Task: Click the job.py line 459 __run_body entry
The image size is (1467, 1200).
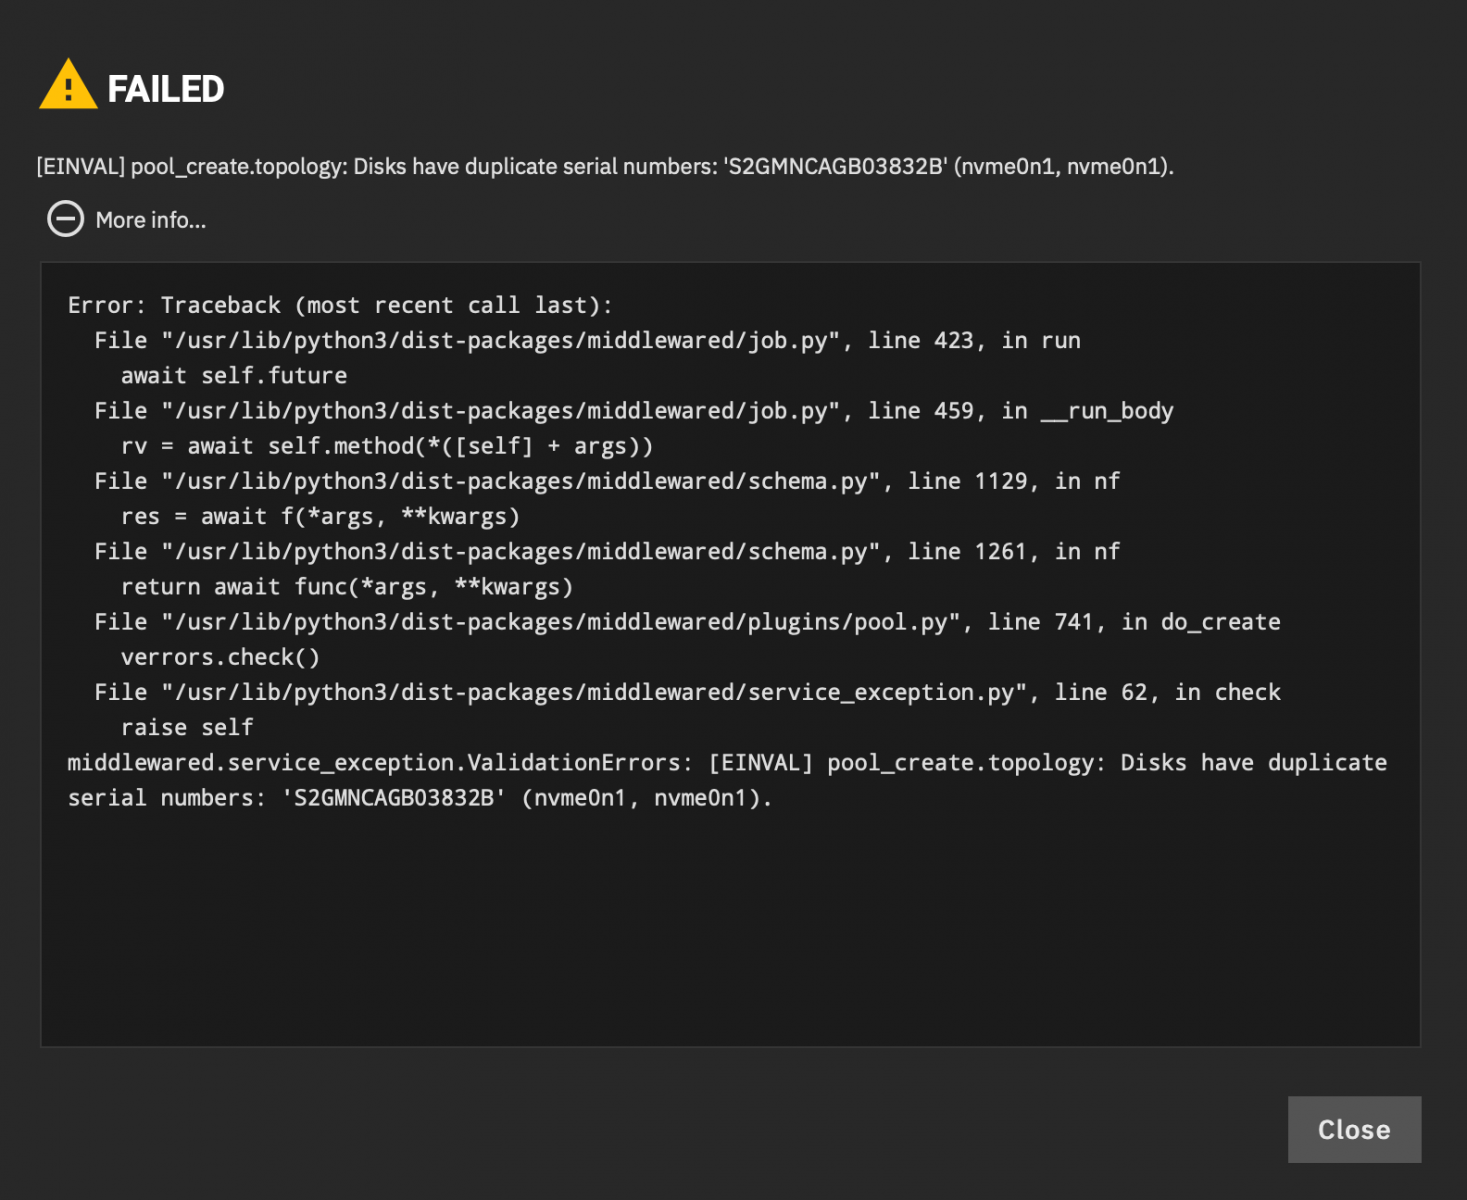Action: pyautogui.click(x=634, y=411)
